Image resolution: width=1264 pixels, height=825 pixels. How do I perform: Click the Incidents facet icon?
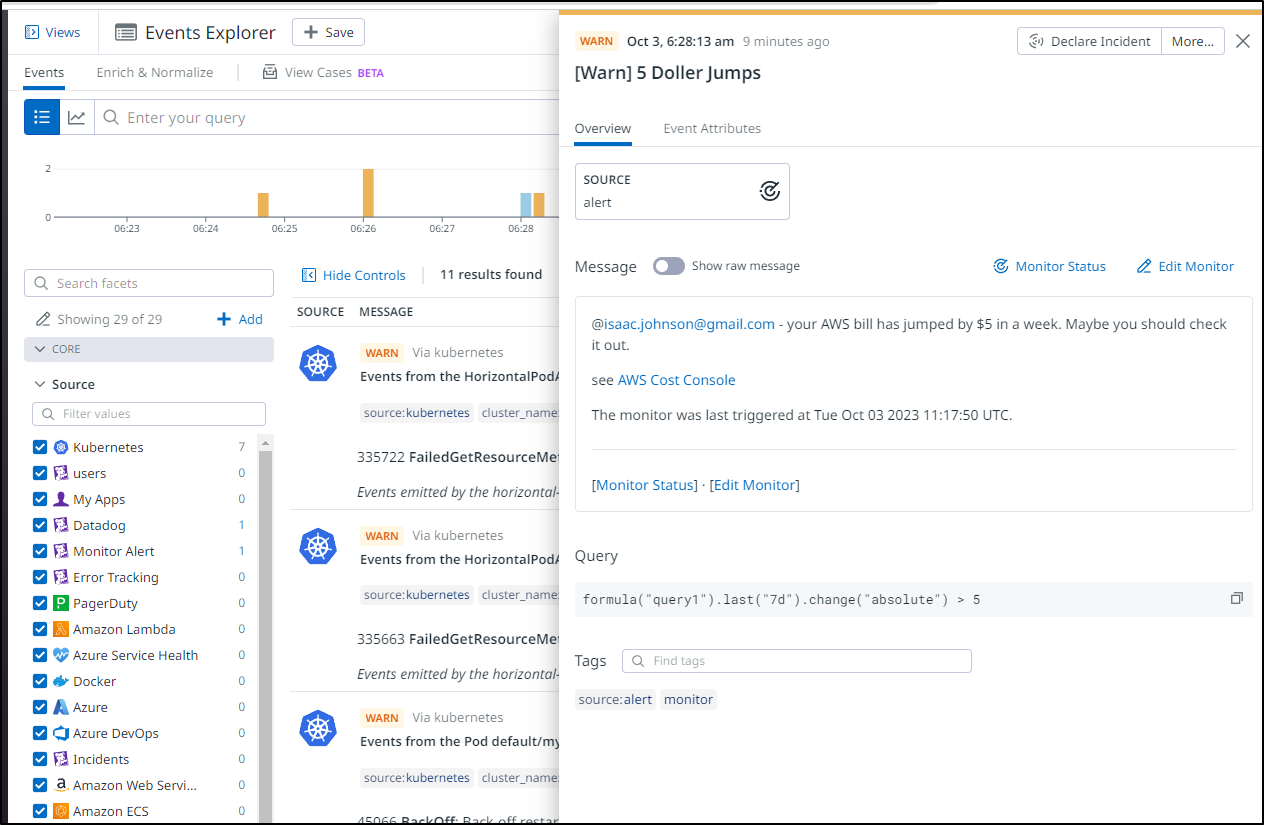tap(60, 759)
